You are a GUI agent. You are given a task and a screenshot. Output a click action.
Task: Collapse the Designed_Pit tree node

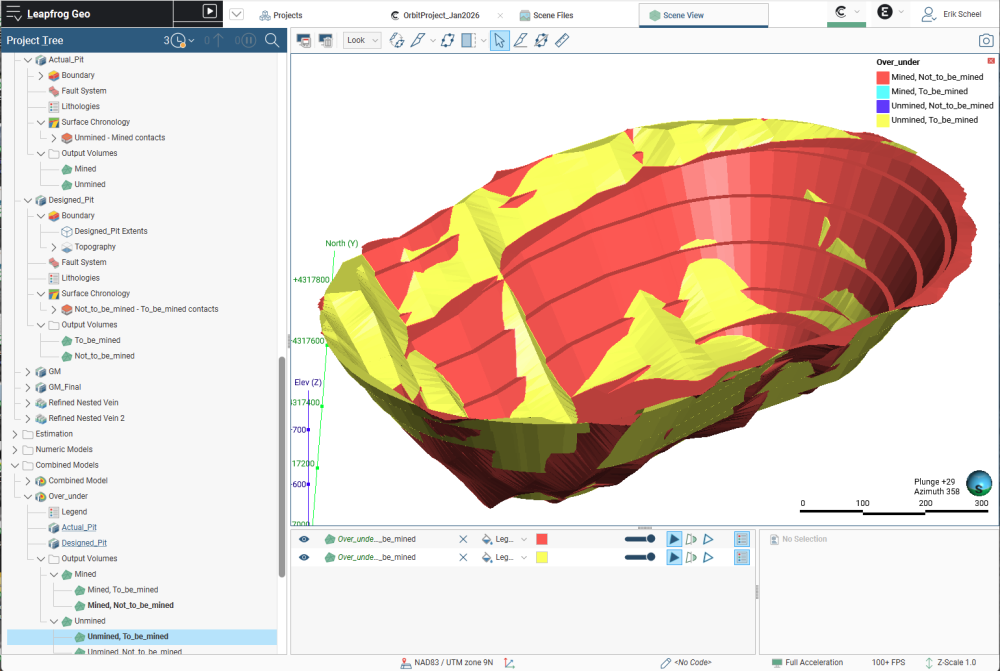pos(27,200)
